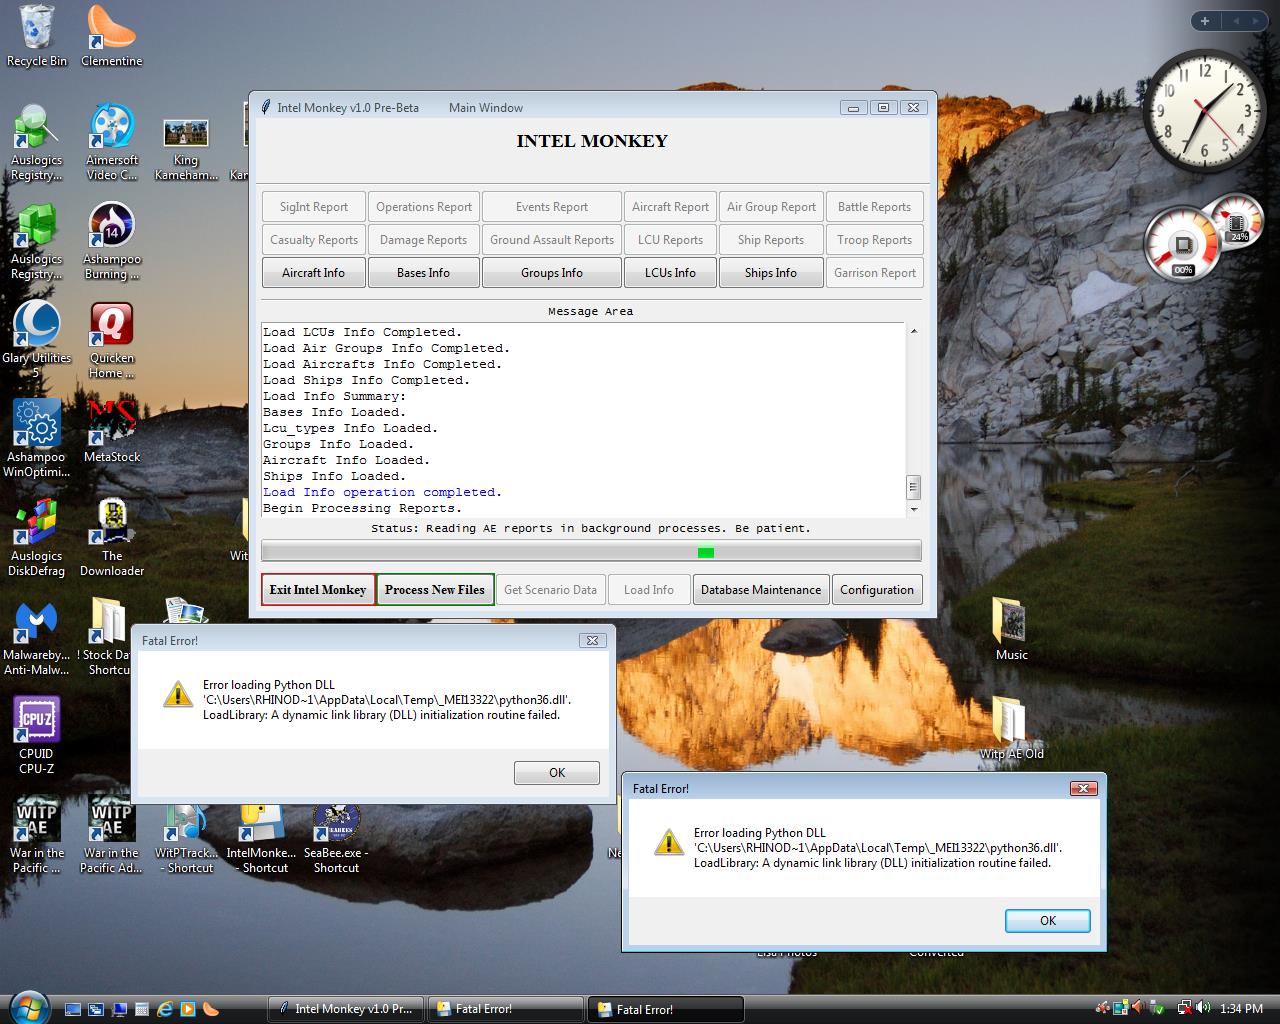Open Malwarebytes Anti-Malware

pyautogui.click(x=36, y=620)
